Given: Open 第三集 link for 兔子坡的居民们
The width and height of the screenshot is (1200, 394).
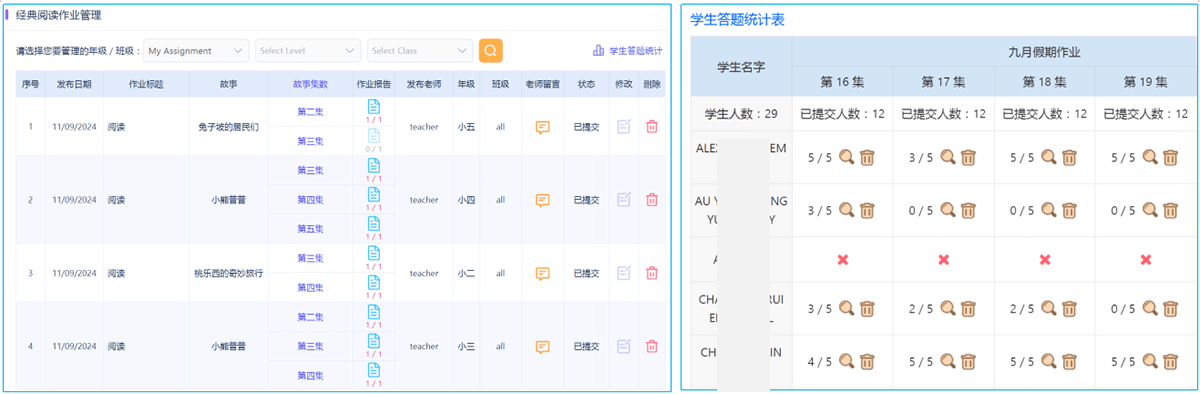Looking at the screenshot, I should click(x=310, y=141).
